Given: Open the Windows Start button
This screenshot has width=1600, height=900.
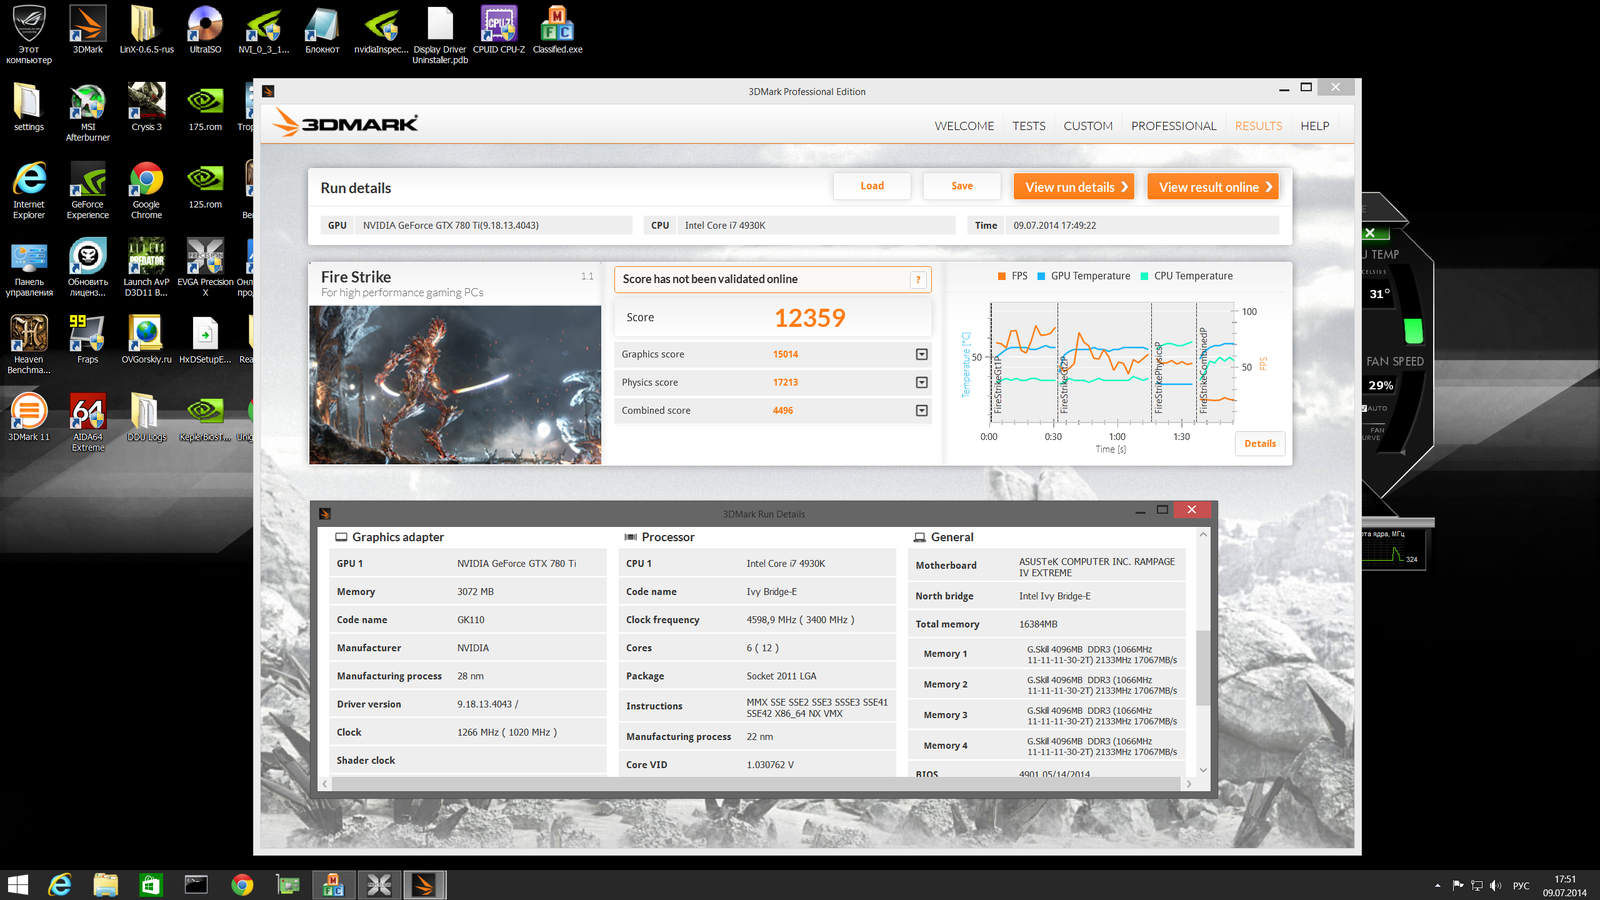Looking at the screenshot, I should [x=18, y=885].
